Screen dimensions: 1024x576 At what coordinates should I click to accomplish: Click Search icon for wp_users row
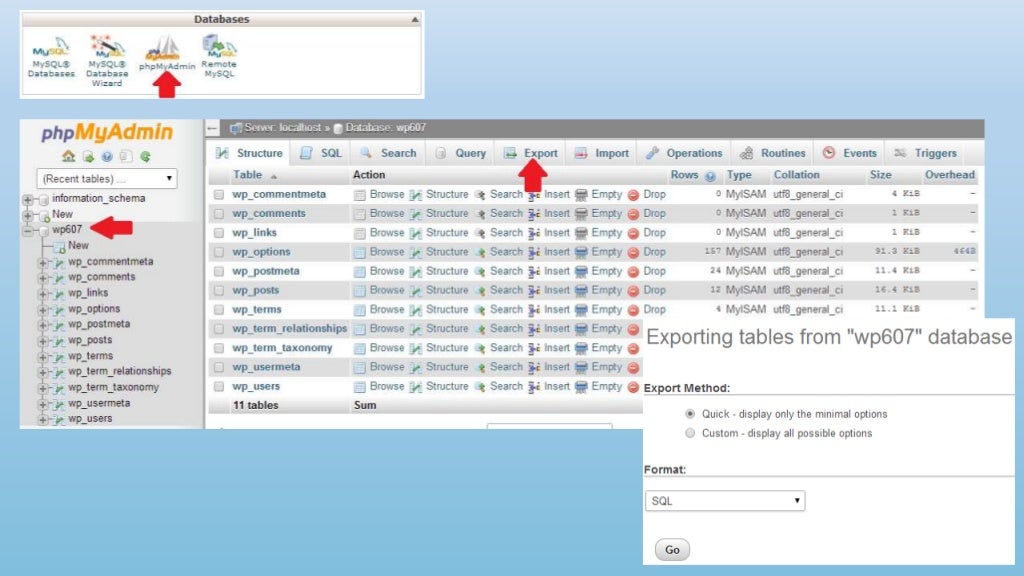pos(480,387)
